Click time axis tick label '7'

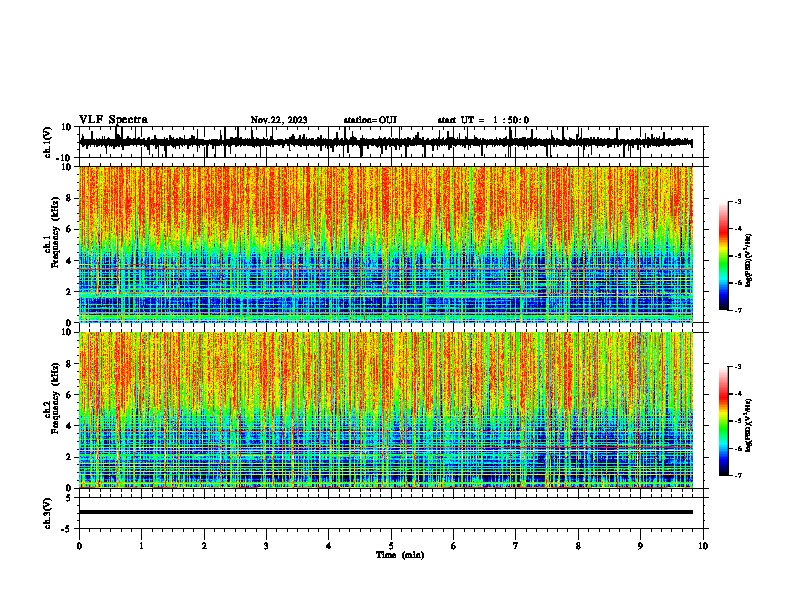516,546
